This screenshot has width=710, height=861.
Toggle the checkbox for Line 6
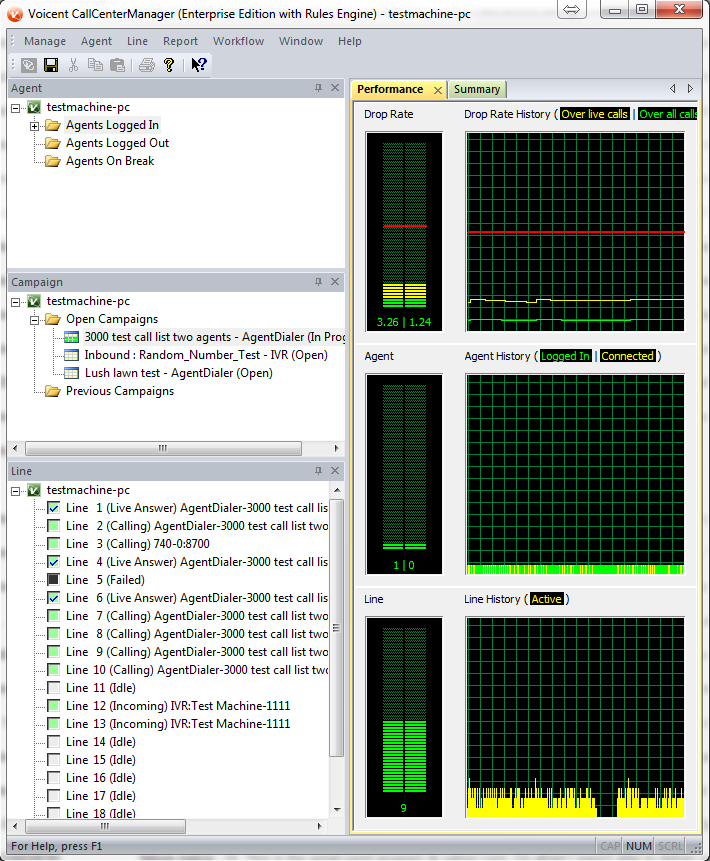click(53, 598)
